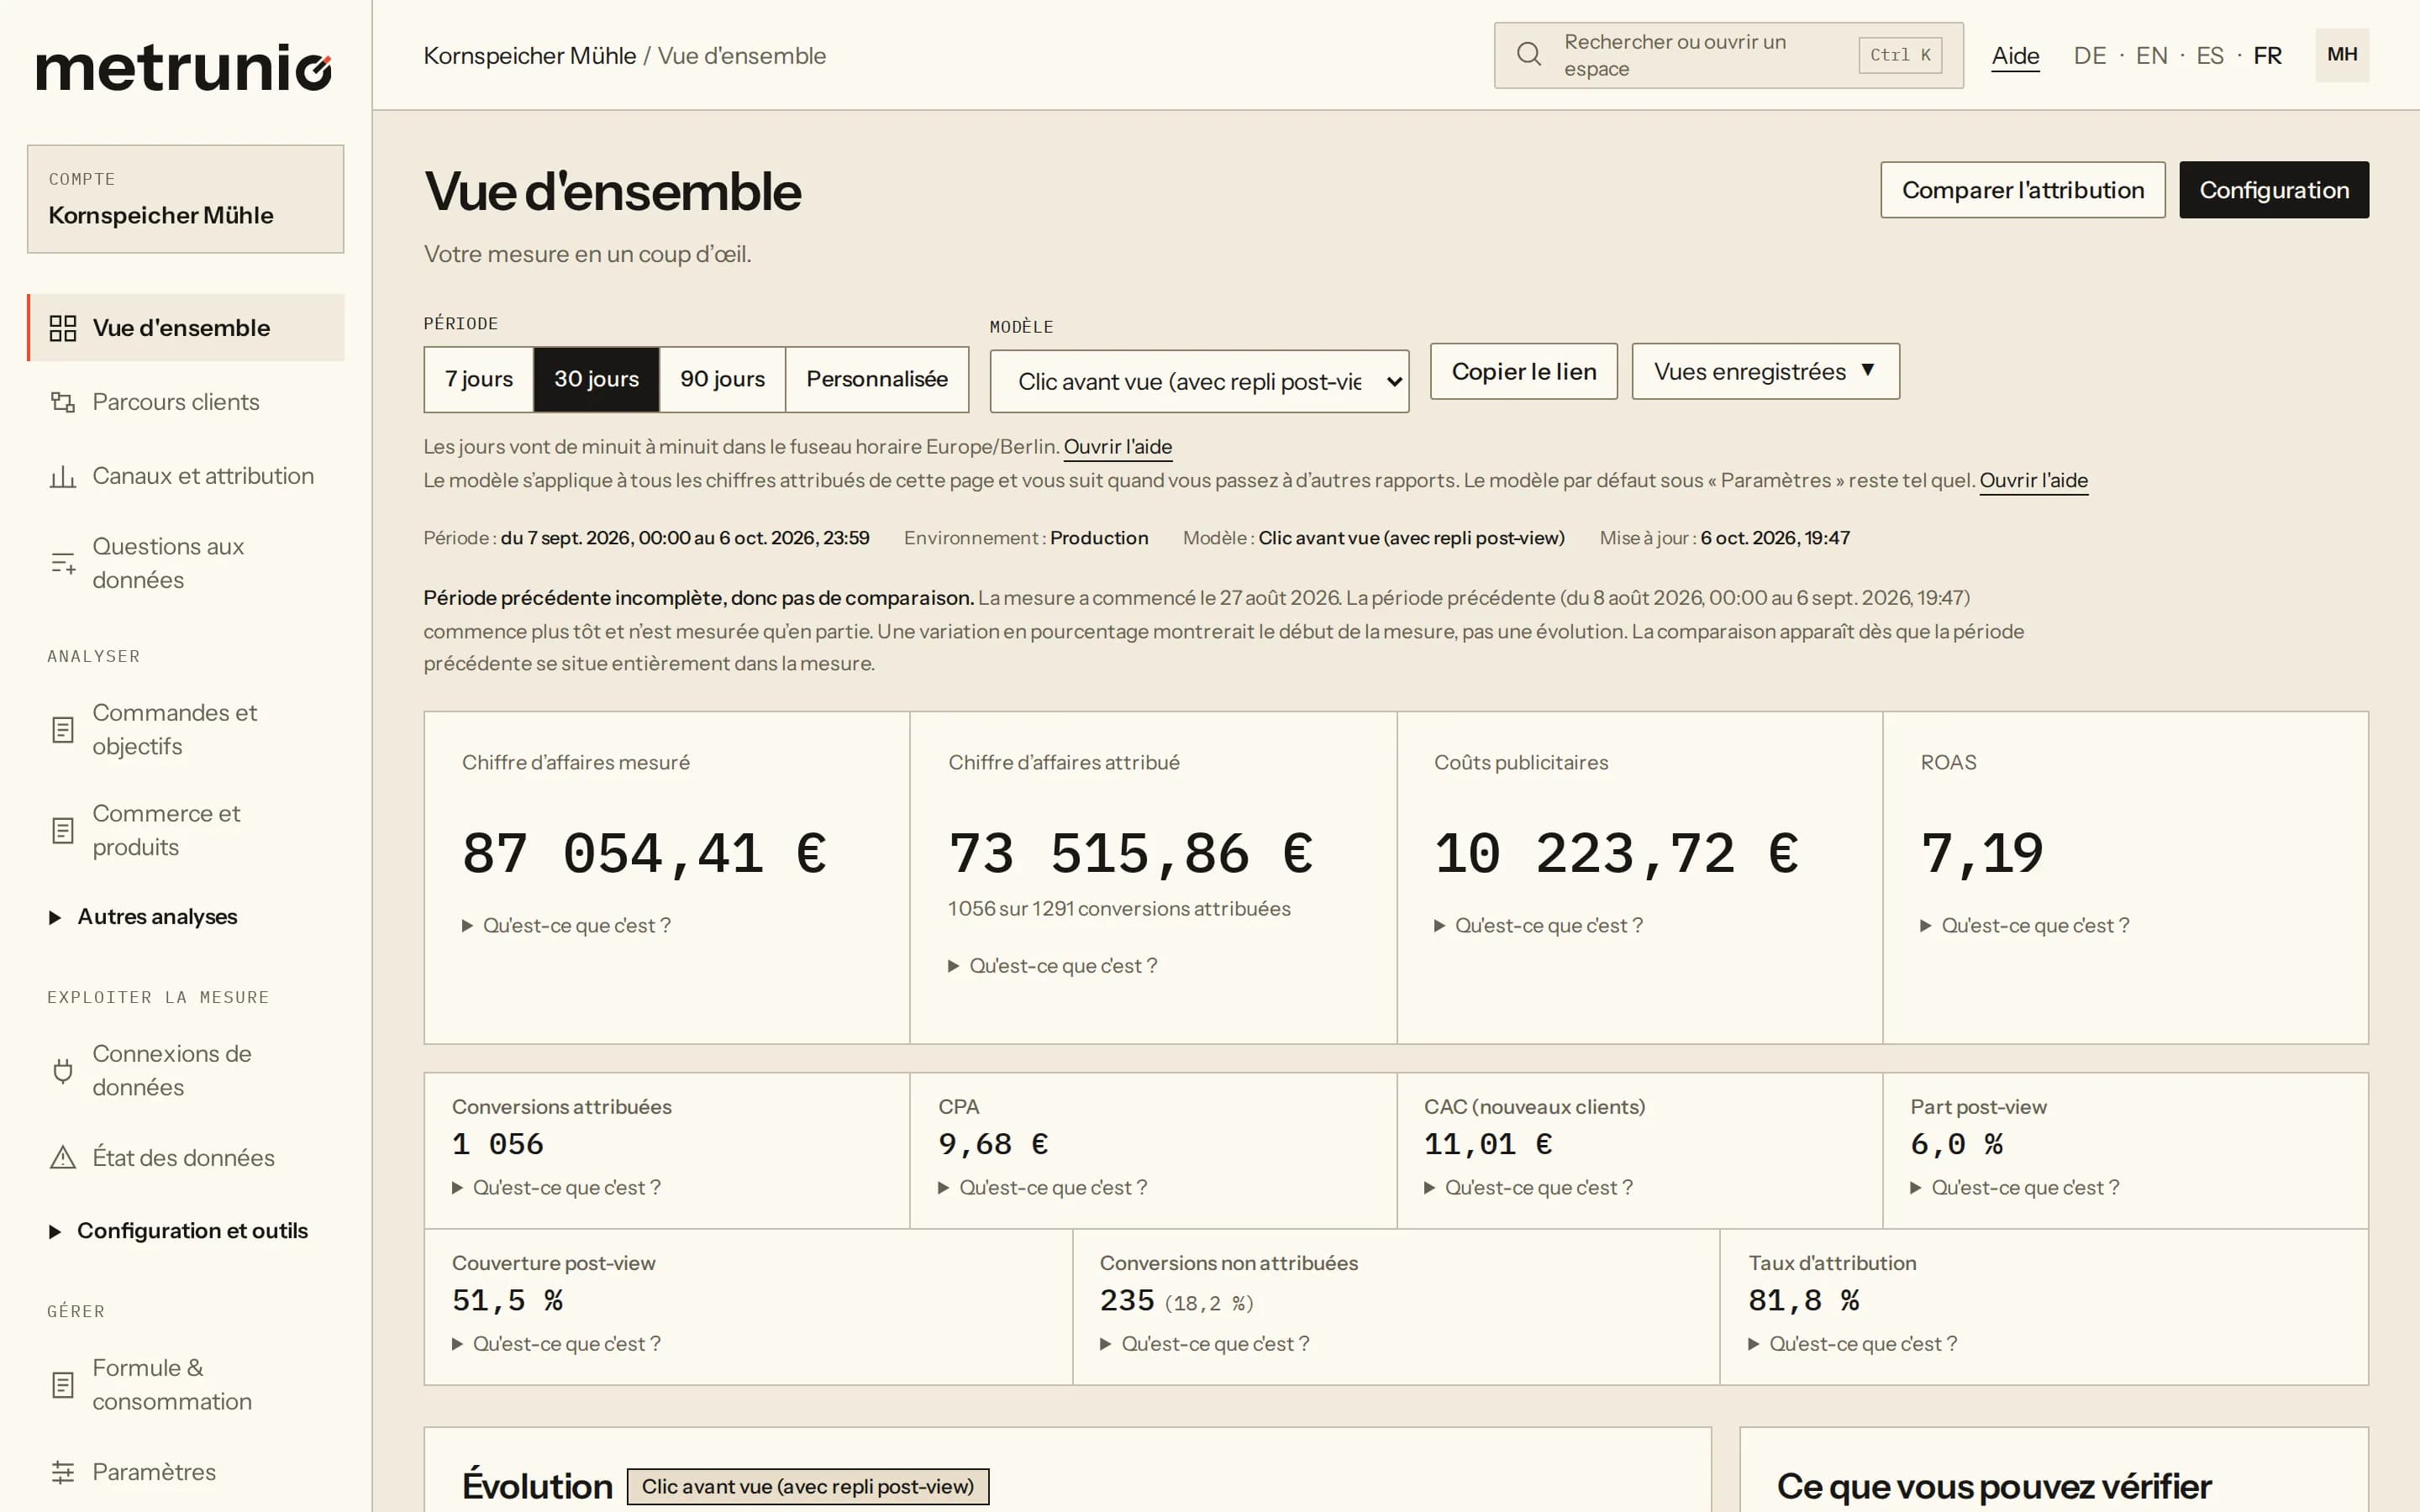This screenshot has height=1512, width=2420.
Task: Open the MH user avatar
Action: click(2342, 55)
